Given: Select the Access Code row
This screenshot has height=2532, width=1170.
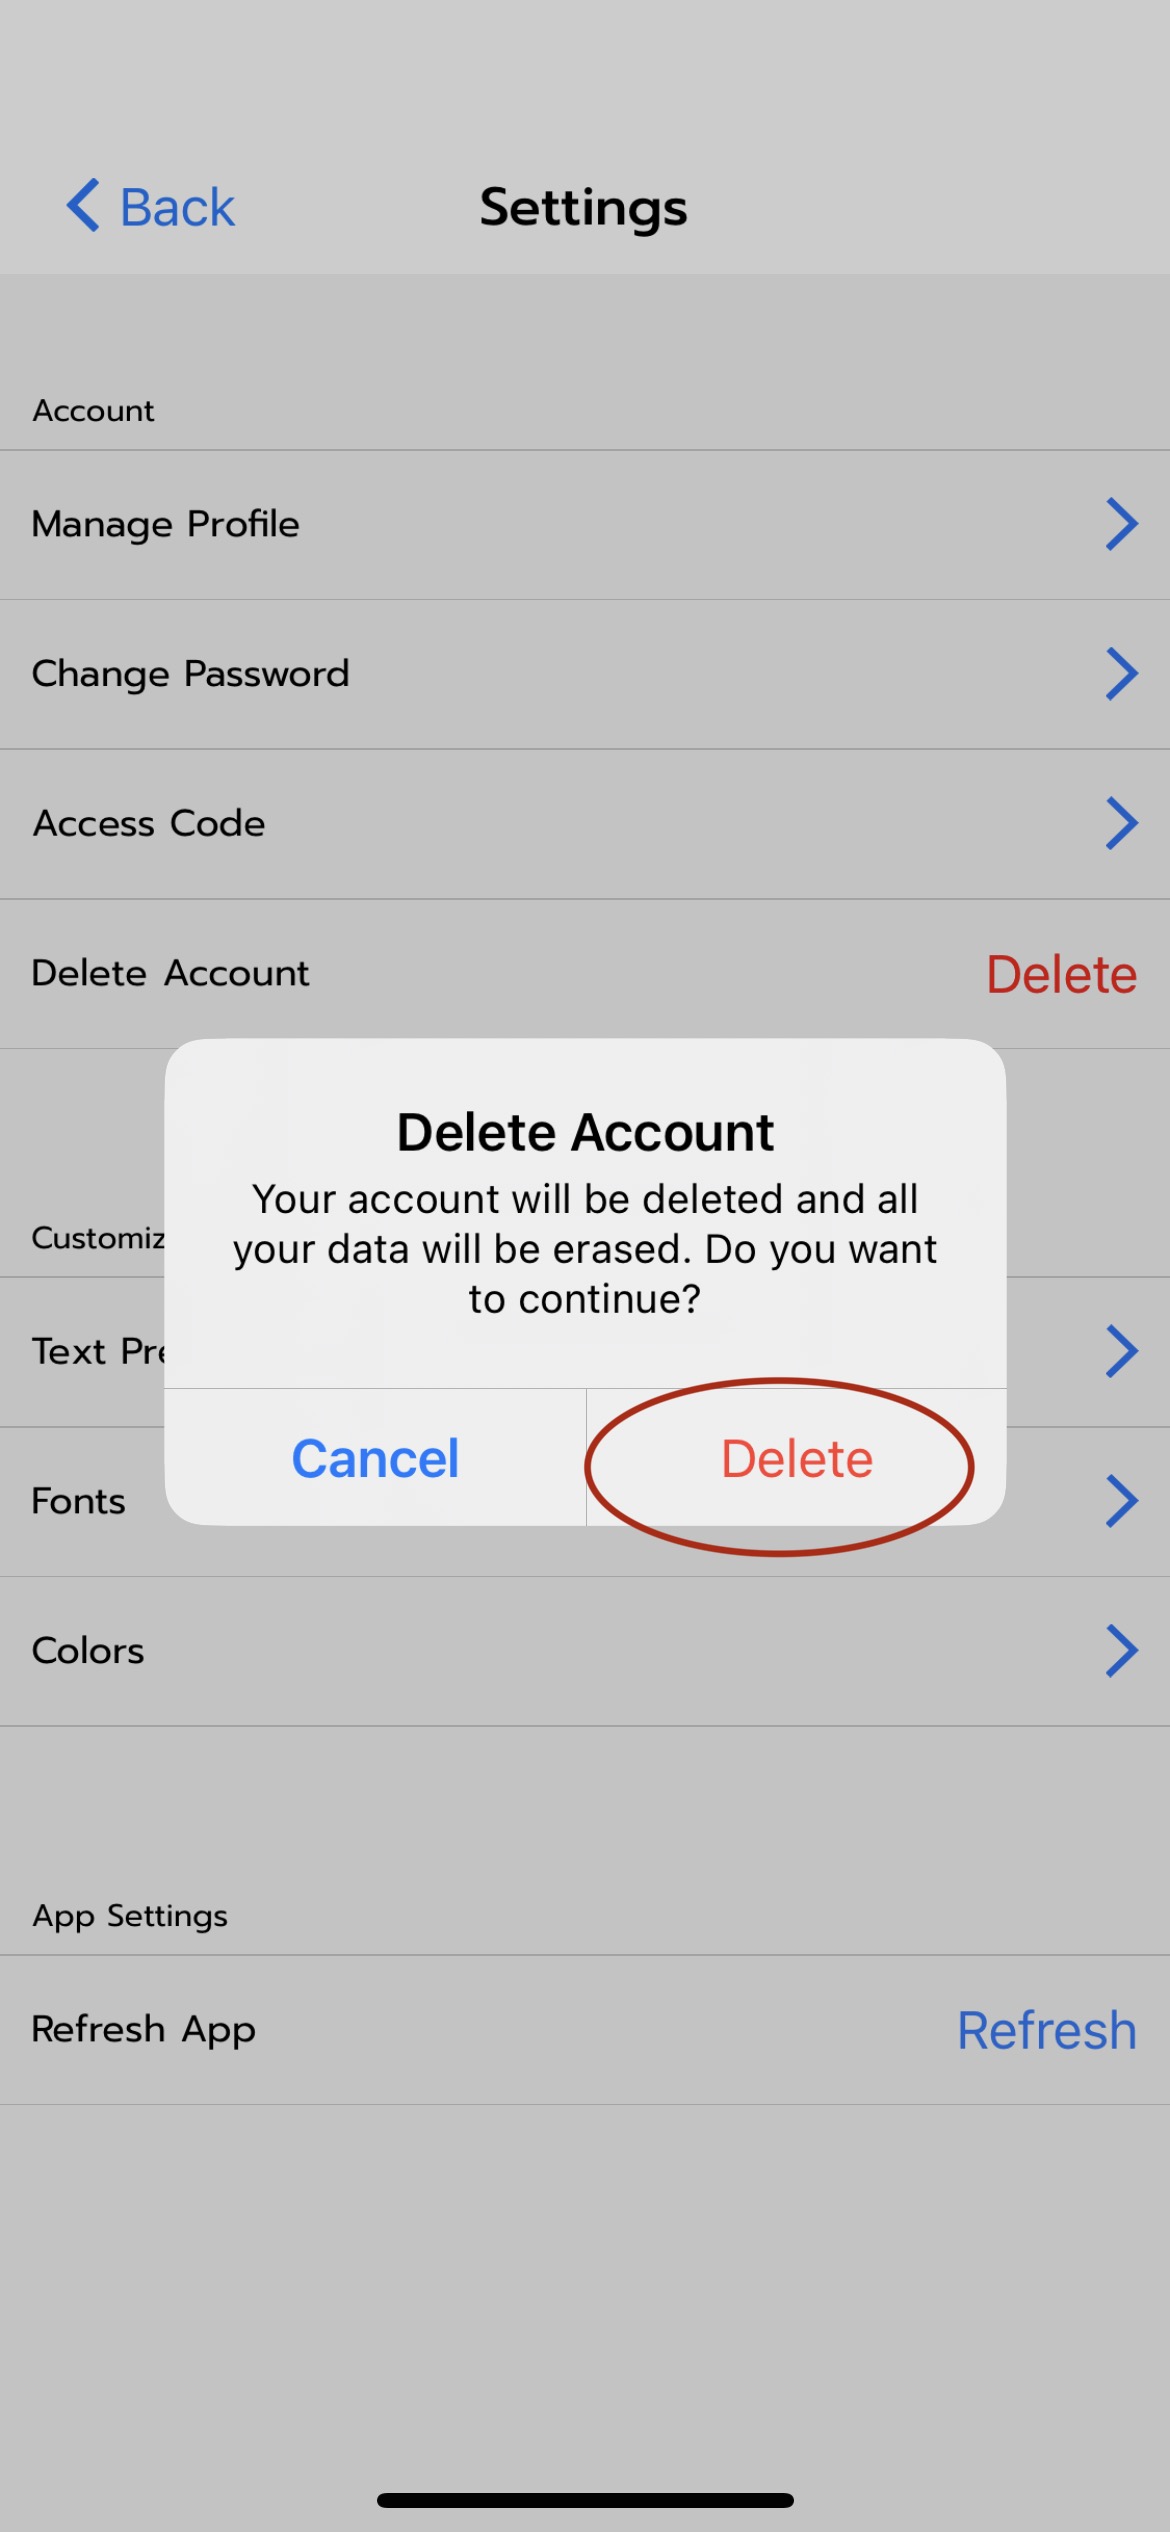Looking at the screenshot, I should click(585, 824).
